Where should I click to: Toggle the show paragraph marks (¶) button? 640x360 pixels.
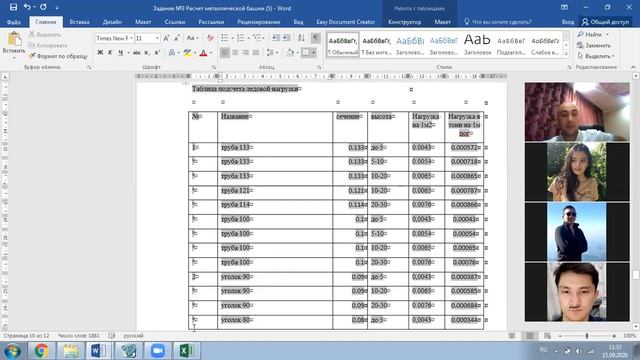[x=316, y=38]
